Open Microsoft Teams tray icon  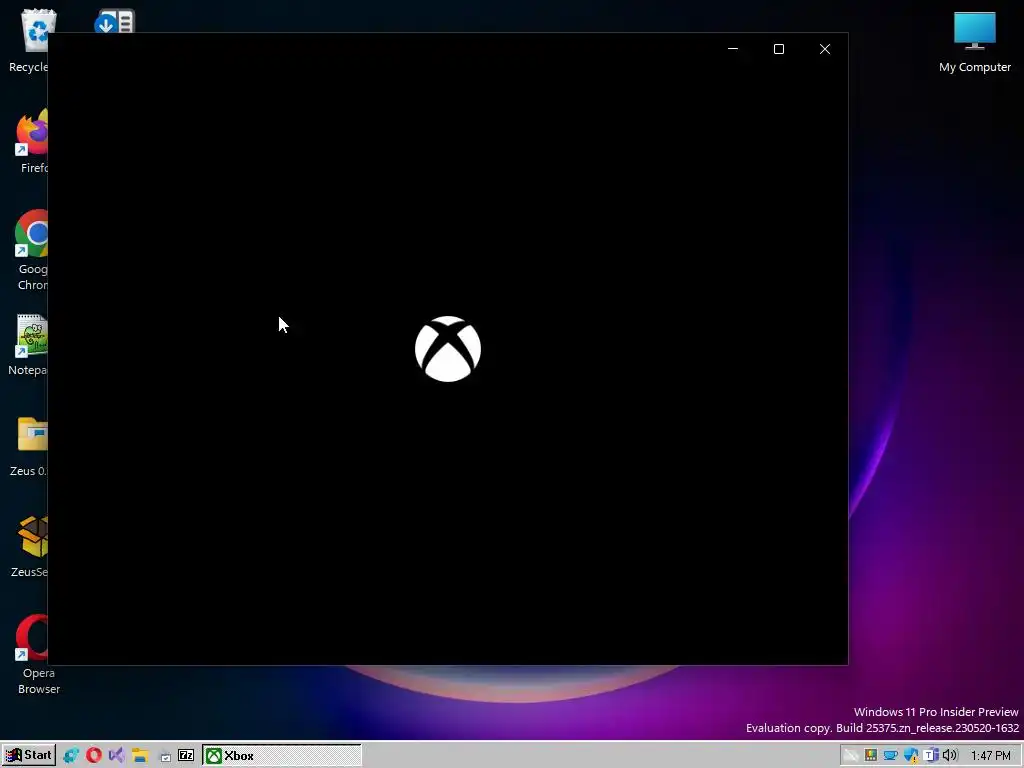(931, 756)
